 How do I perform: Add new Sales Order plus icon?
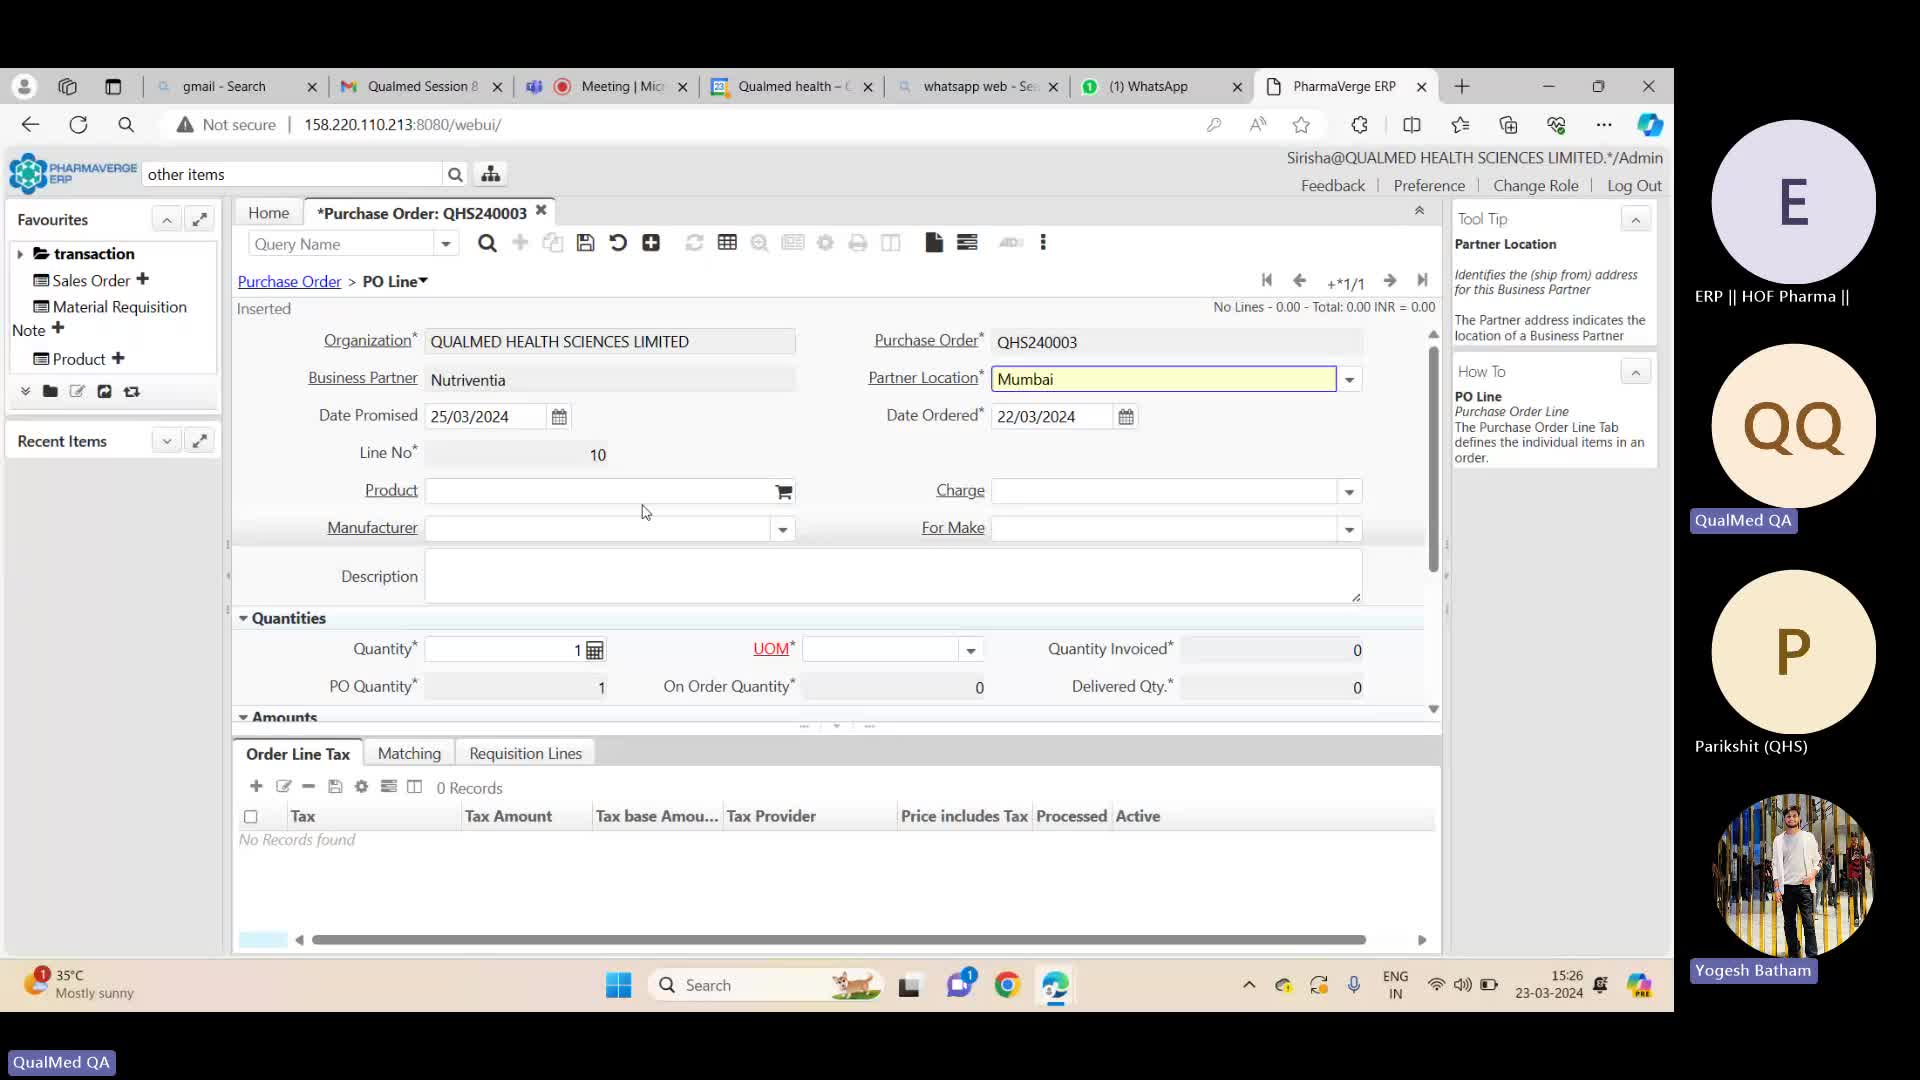click(x=142, y=279)
